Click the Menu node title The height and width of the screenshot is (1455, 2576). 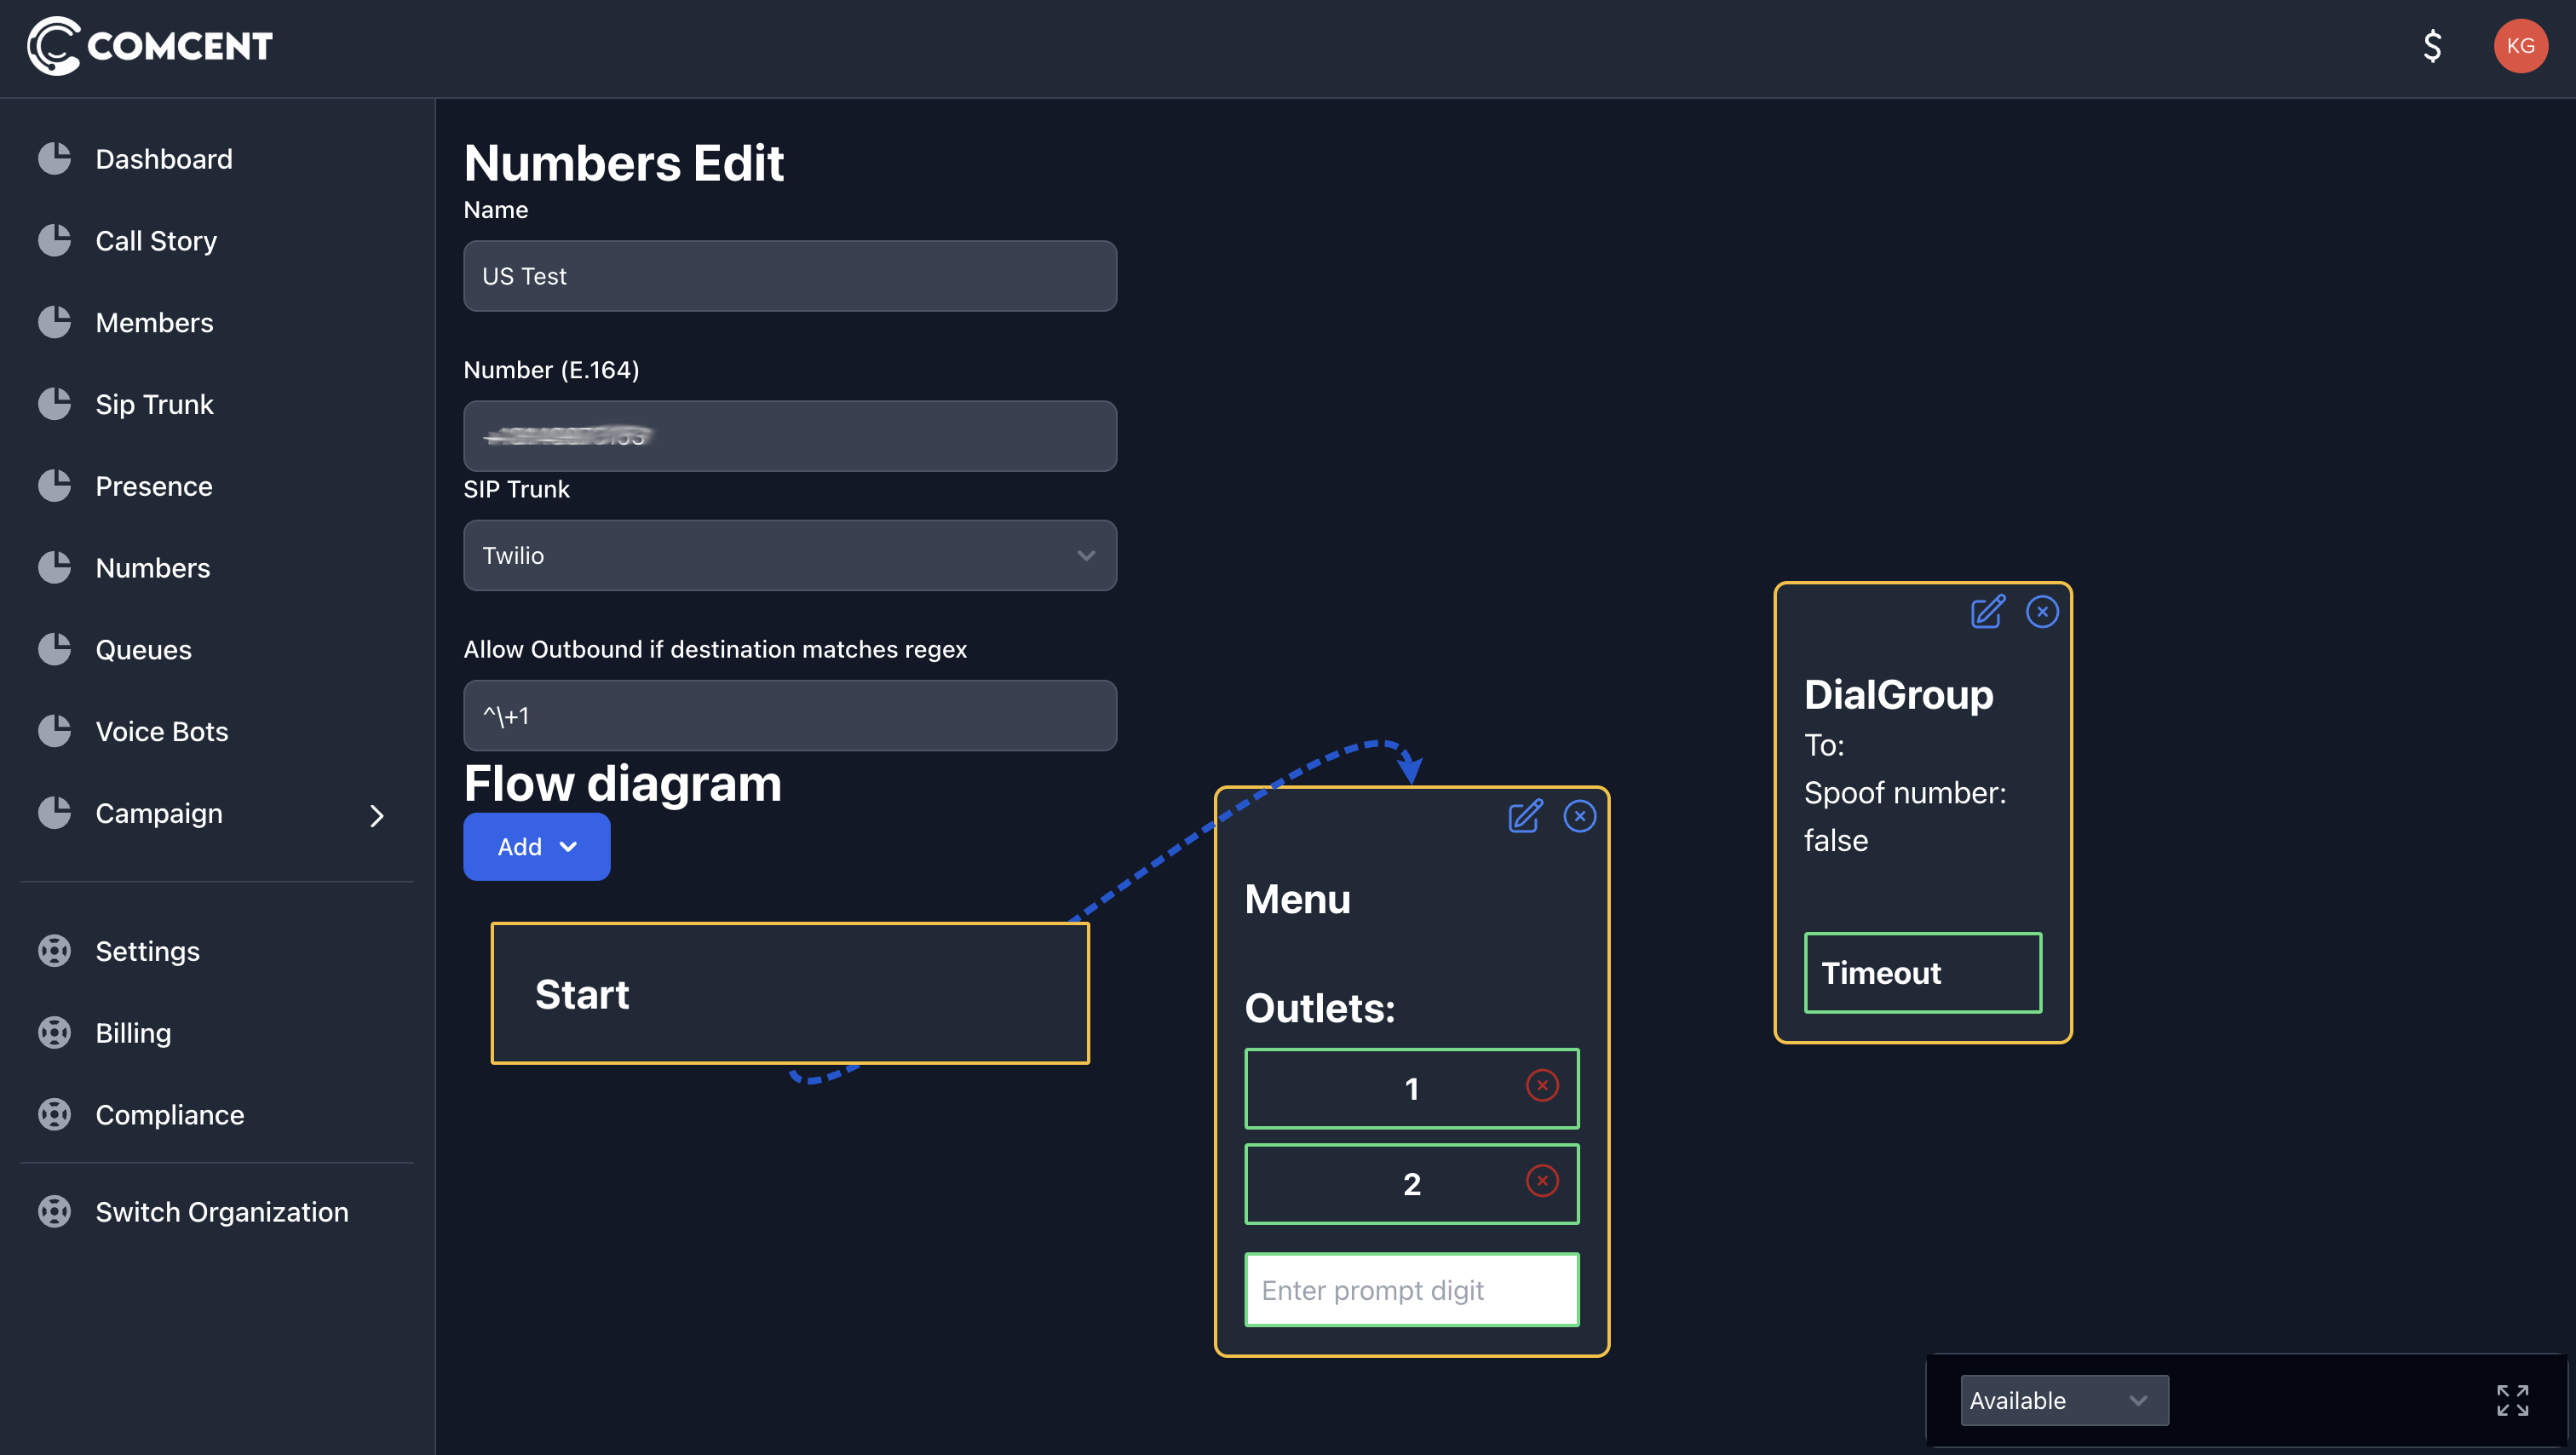tap(1298, 899)
